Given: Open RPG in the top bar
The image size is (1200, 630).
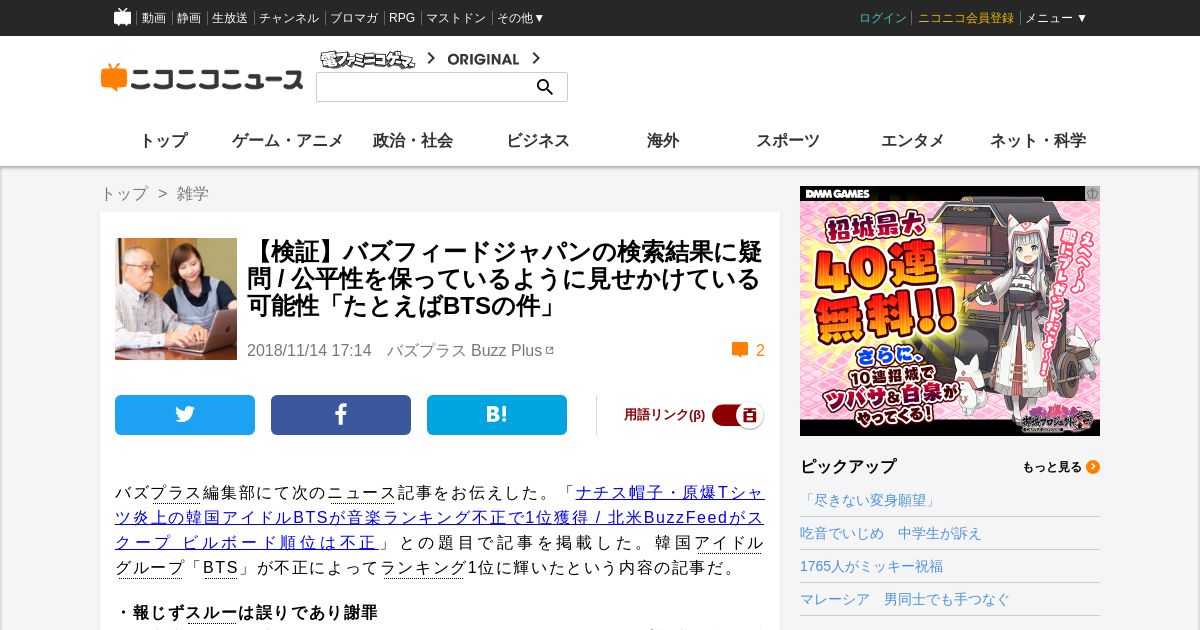Looking at the screenshot, I should (402, 18).
